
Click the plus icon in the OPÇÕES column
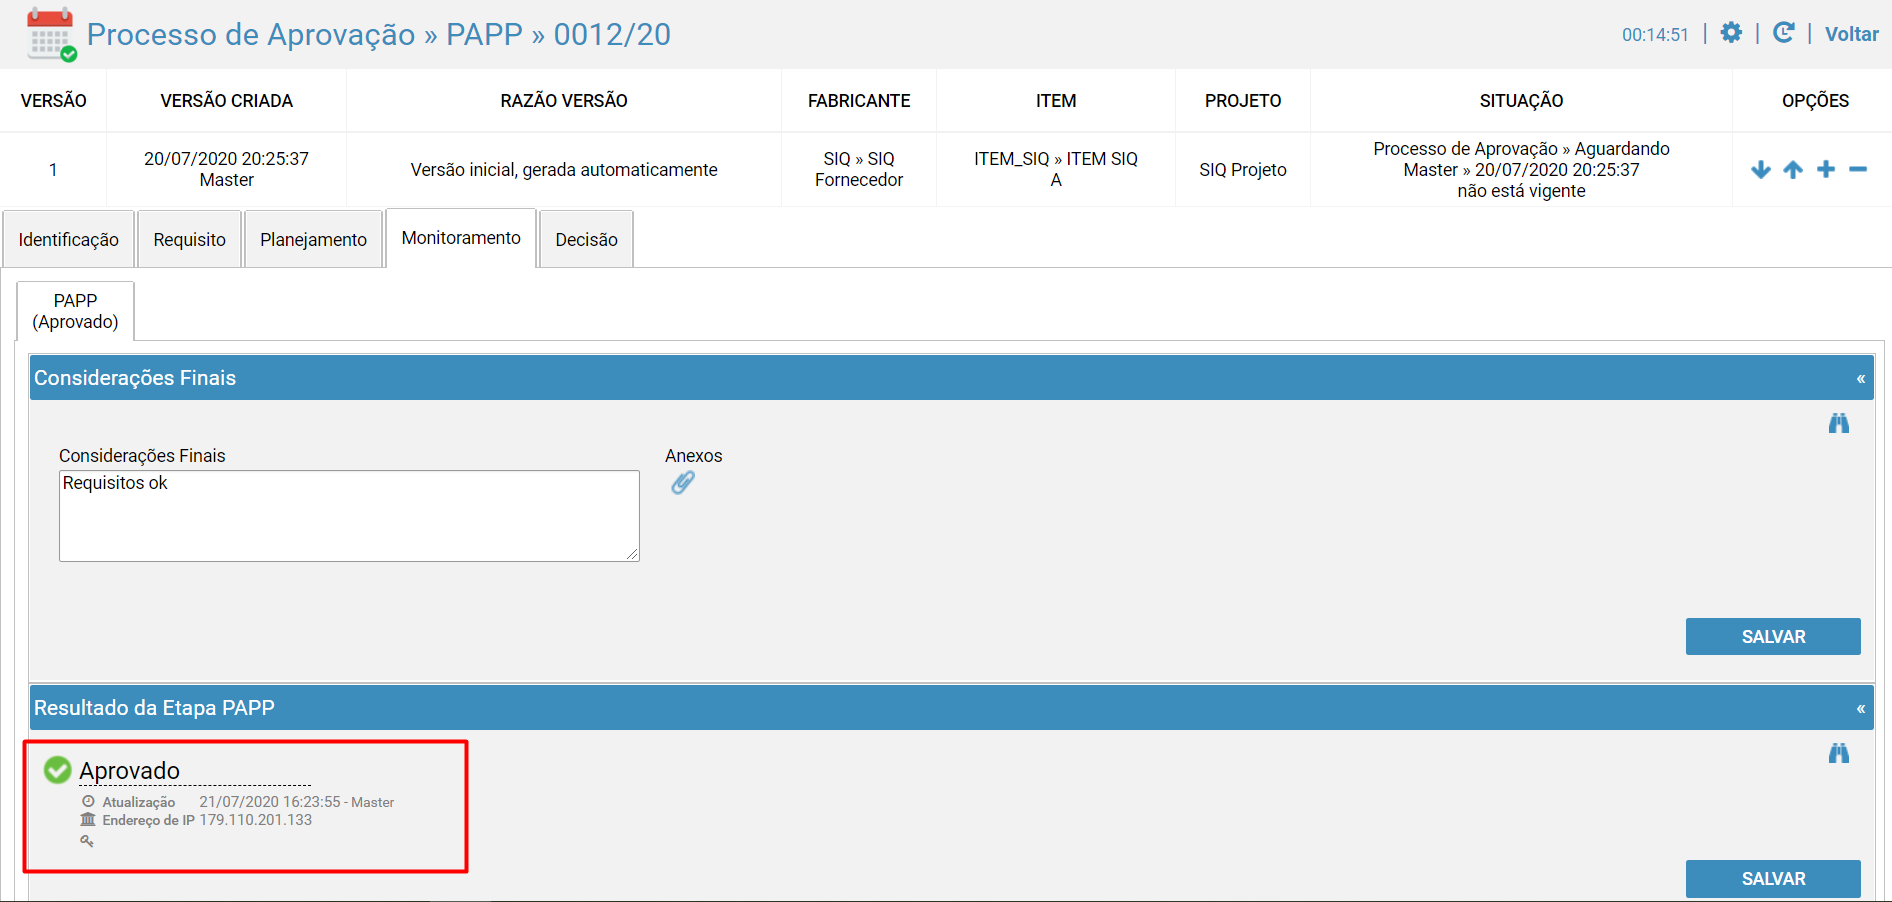click(1826, 169)
